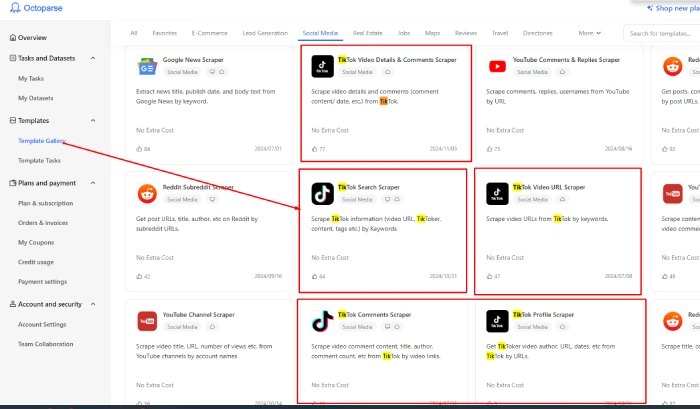Click Social Media tag on TikTok Video URL Scraper
The image size is (700, 409).
pyautogui.click(x=532, y=199)
